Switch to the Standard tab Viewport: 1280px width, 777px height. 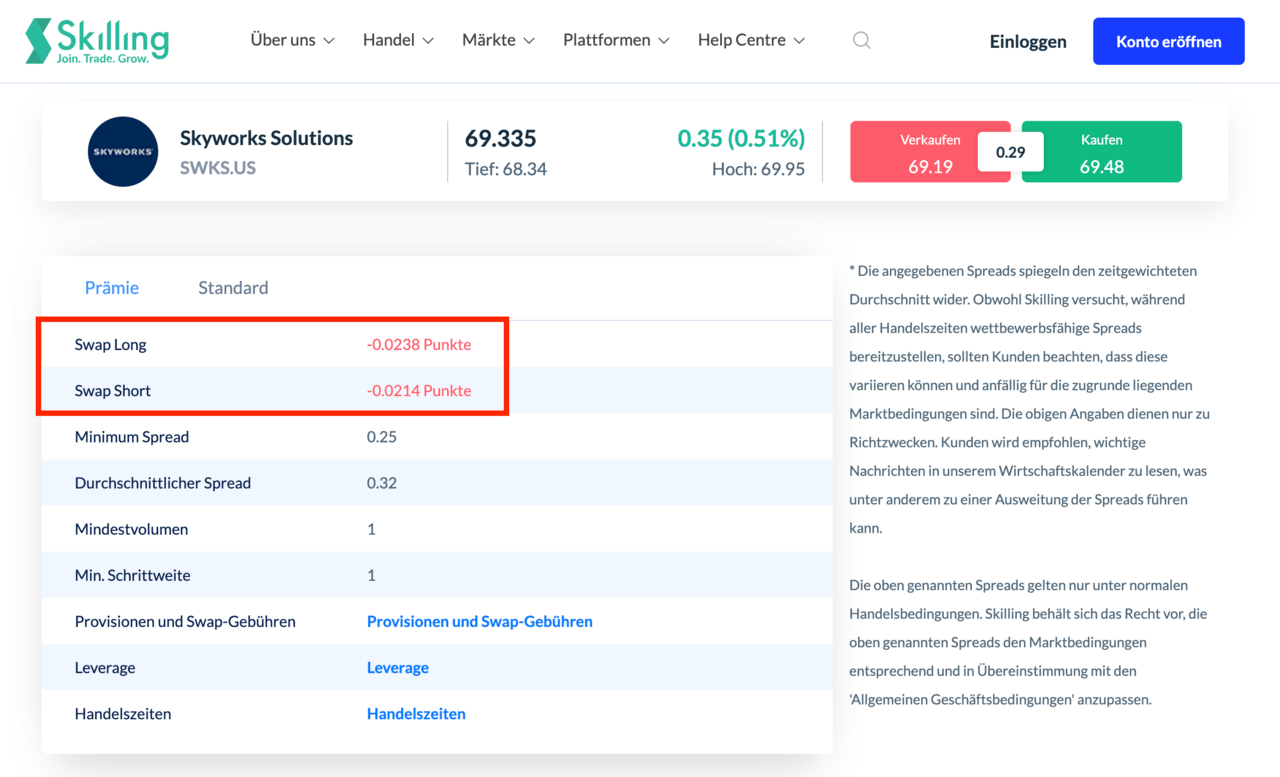click(233, 287)
